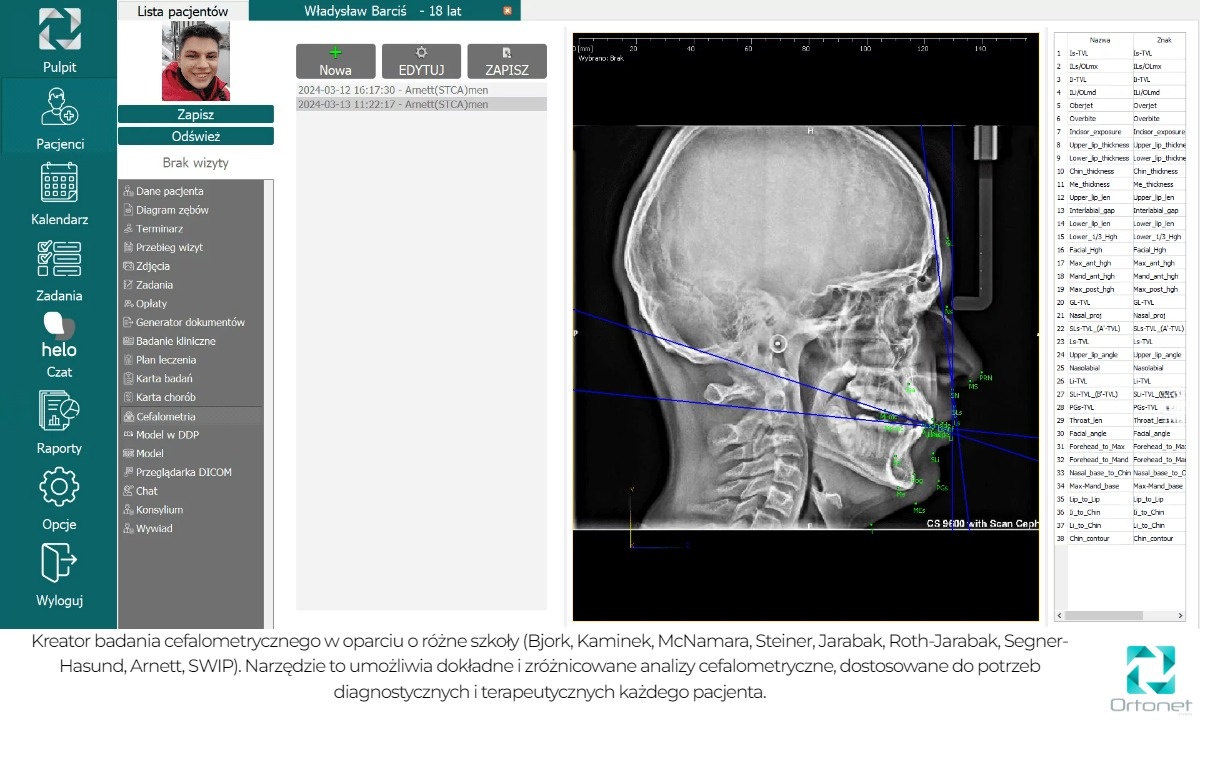This screenshot has width=1211, height=762.
Task: Open Diagram zębów in the patient menu
Action: [x=172, y=210]
